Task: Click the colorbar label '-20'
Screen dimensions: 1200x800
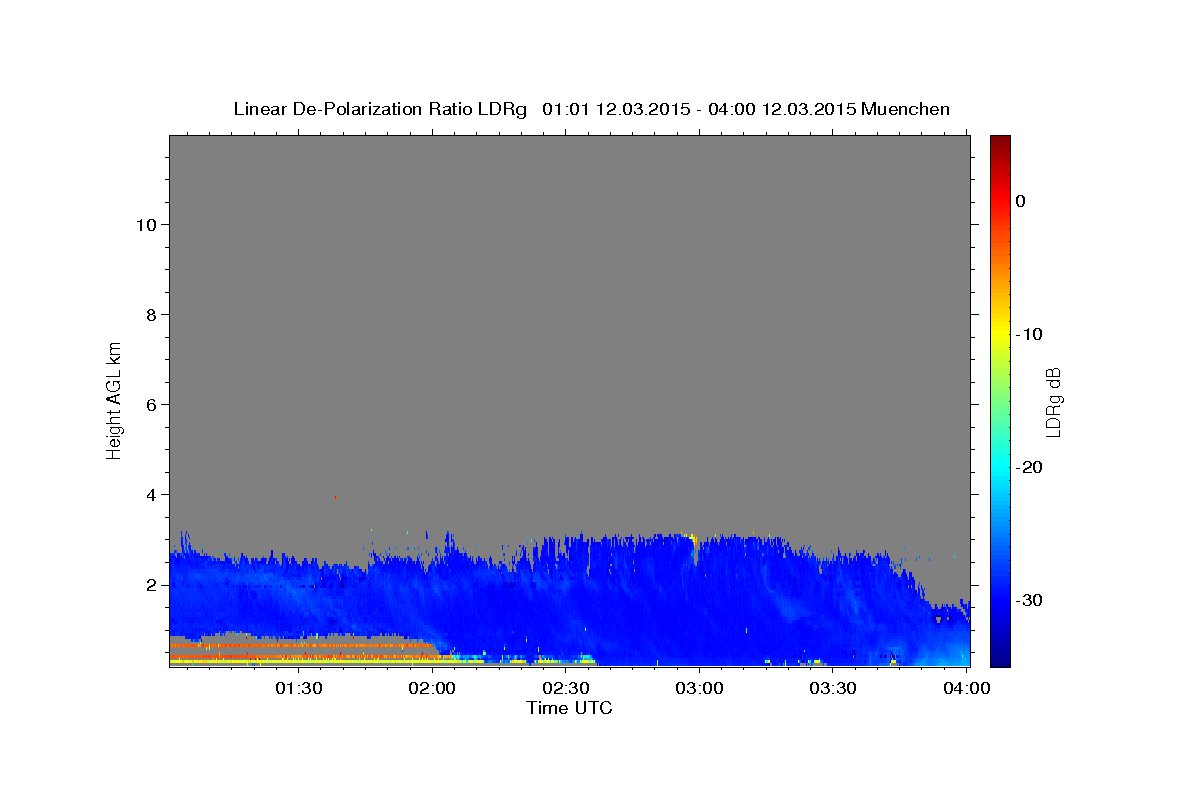Action: pos(1029,467)
